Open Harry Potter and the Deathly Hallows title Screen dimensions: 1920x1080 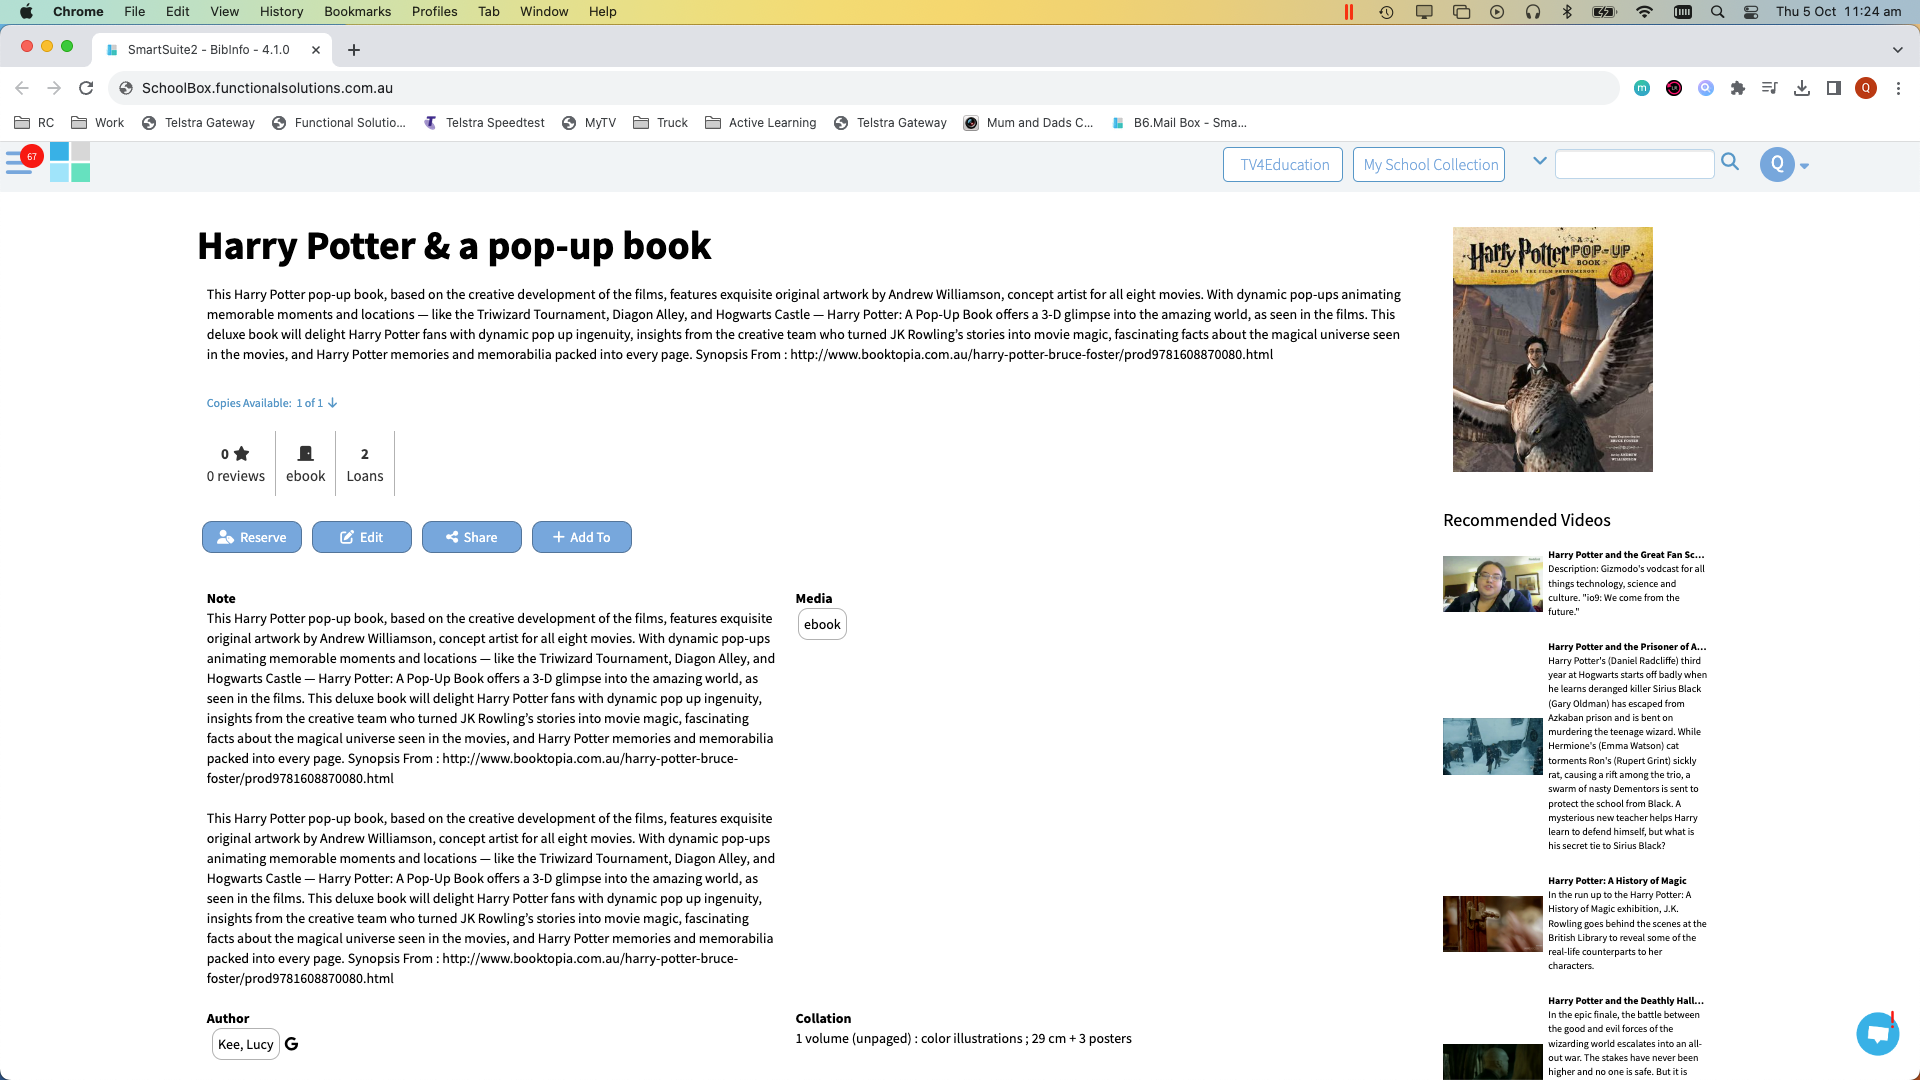(1626, 1000)
